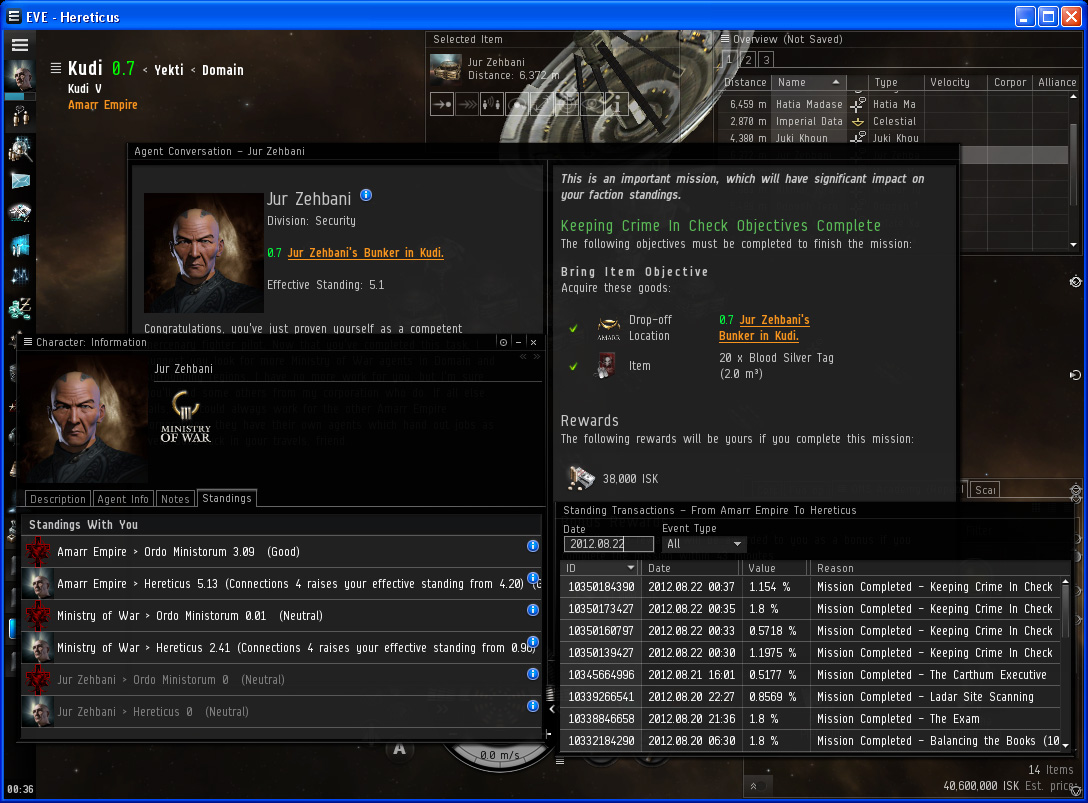Select The Carthum Executive transaction row
The image size is (1088, 803).
[810, 675]
